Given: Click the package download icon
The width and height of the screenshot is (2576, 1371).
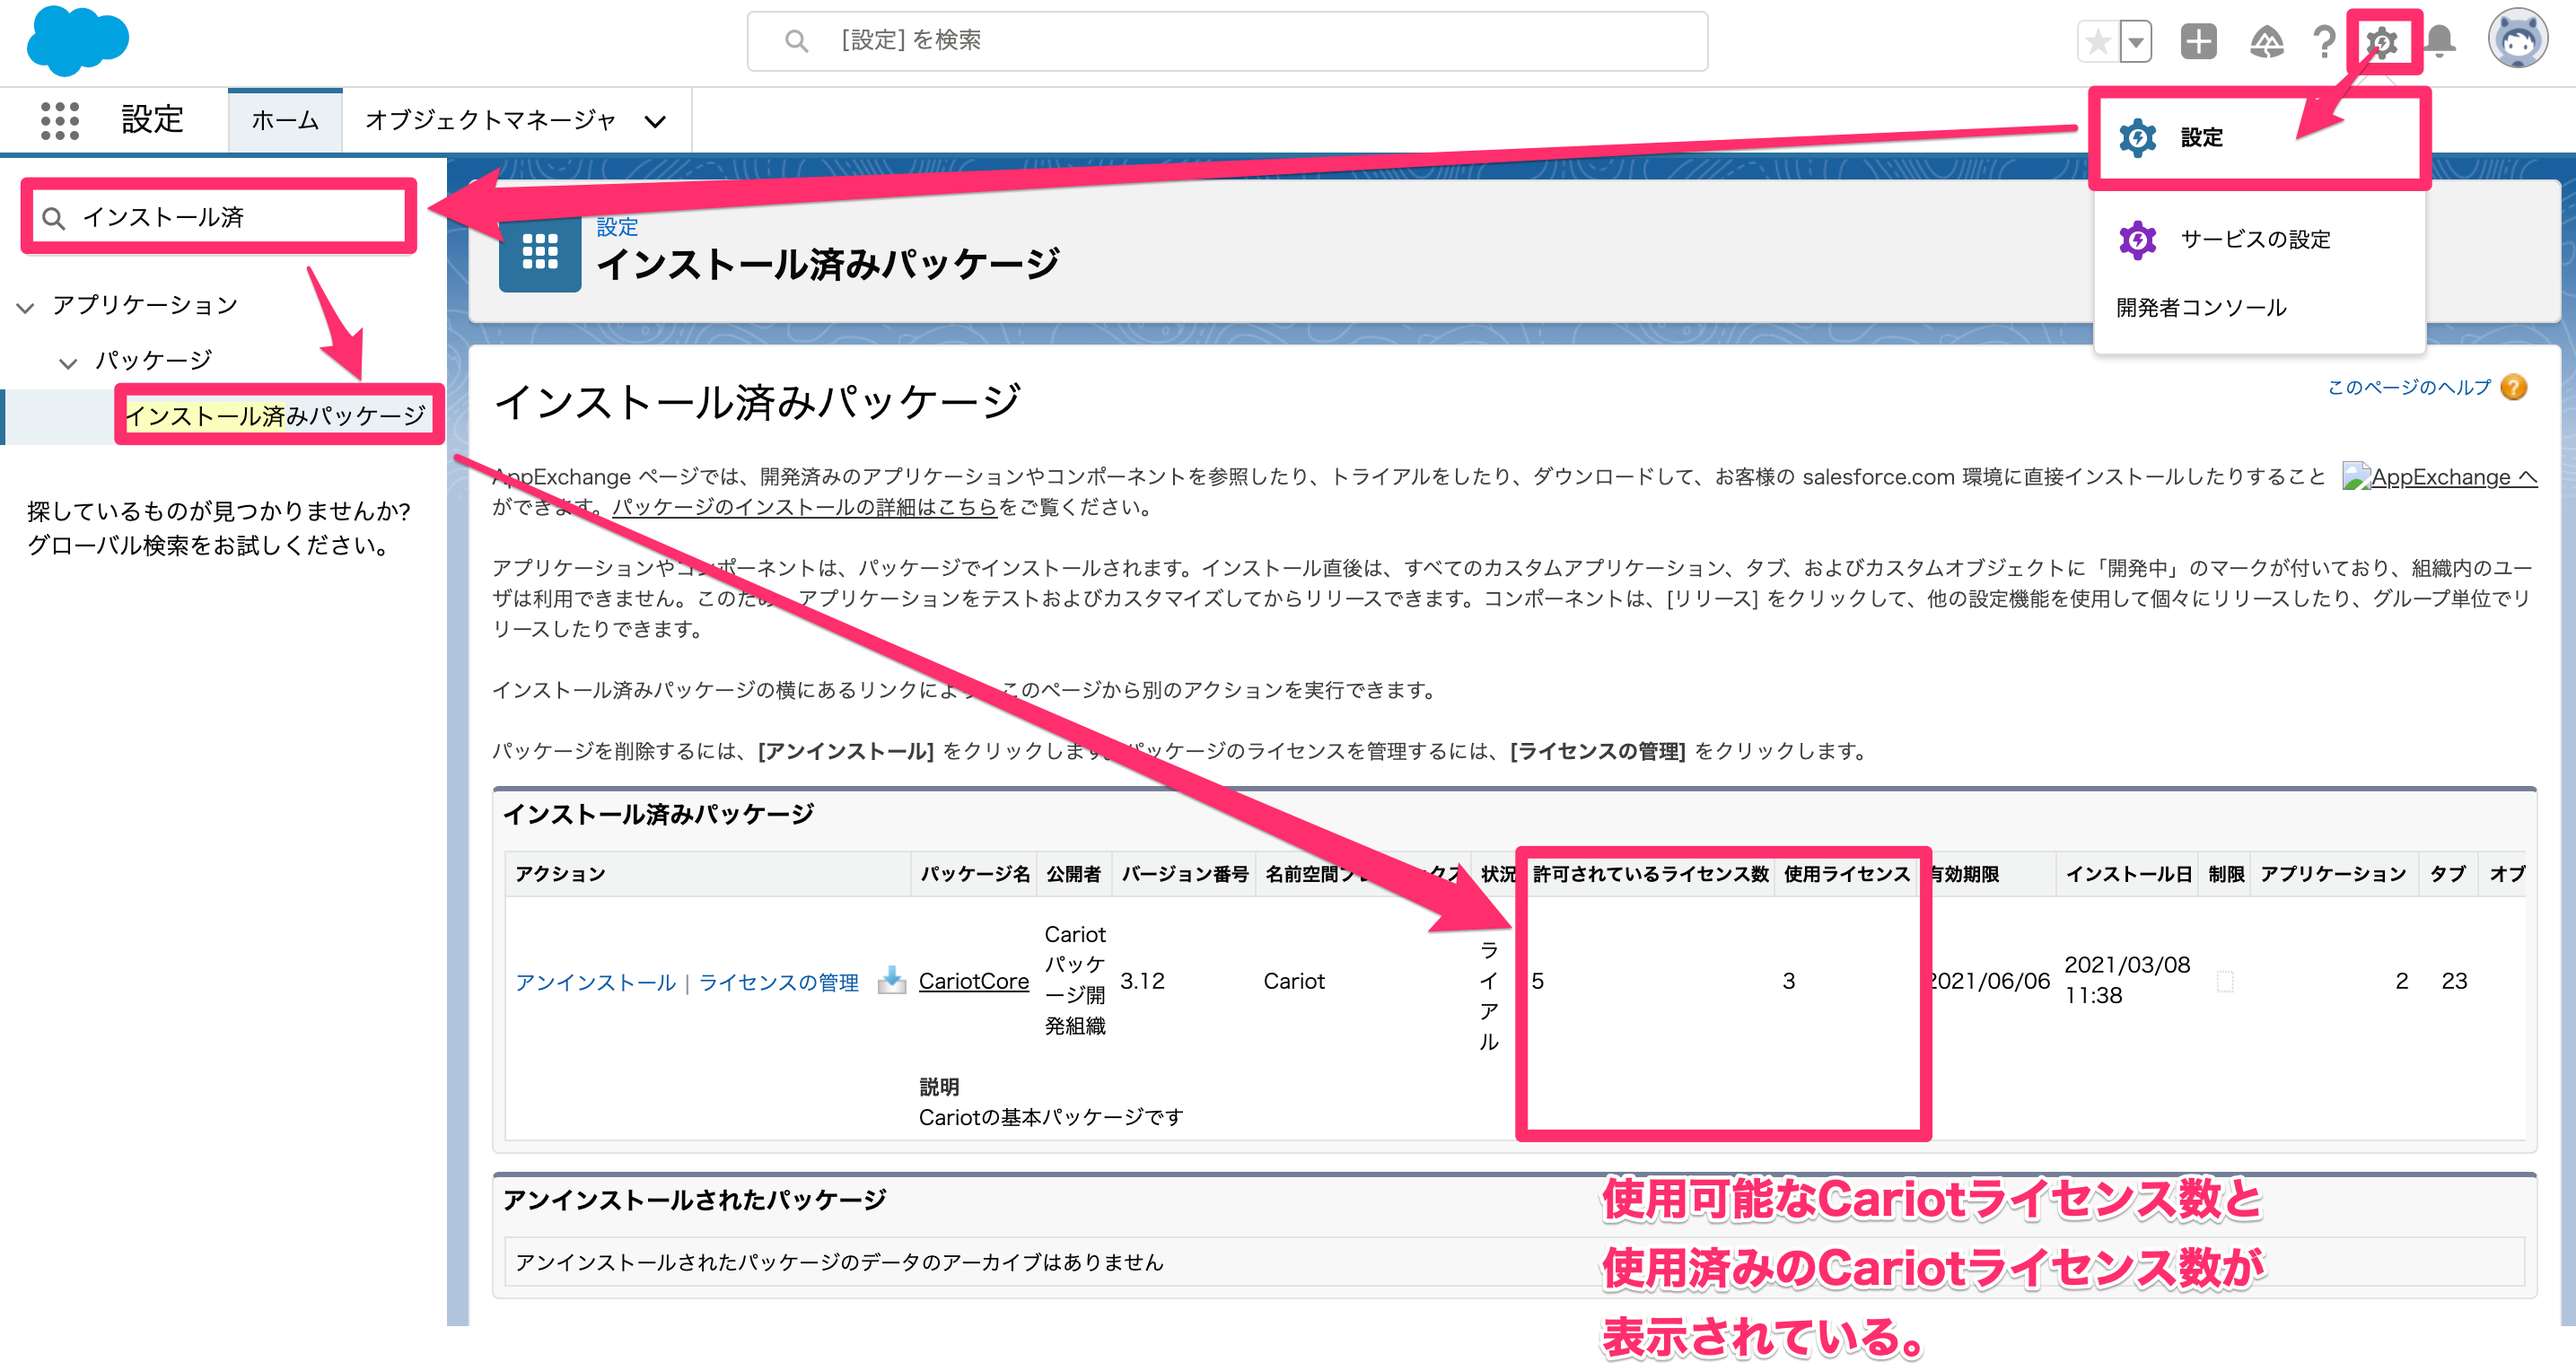Looking at the screenshot, I should pyautogui.click(x=891, y=981).
